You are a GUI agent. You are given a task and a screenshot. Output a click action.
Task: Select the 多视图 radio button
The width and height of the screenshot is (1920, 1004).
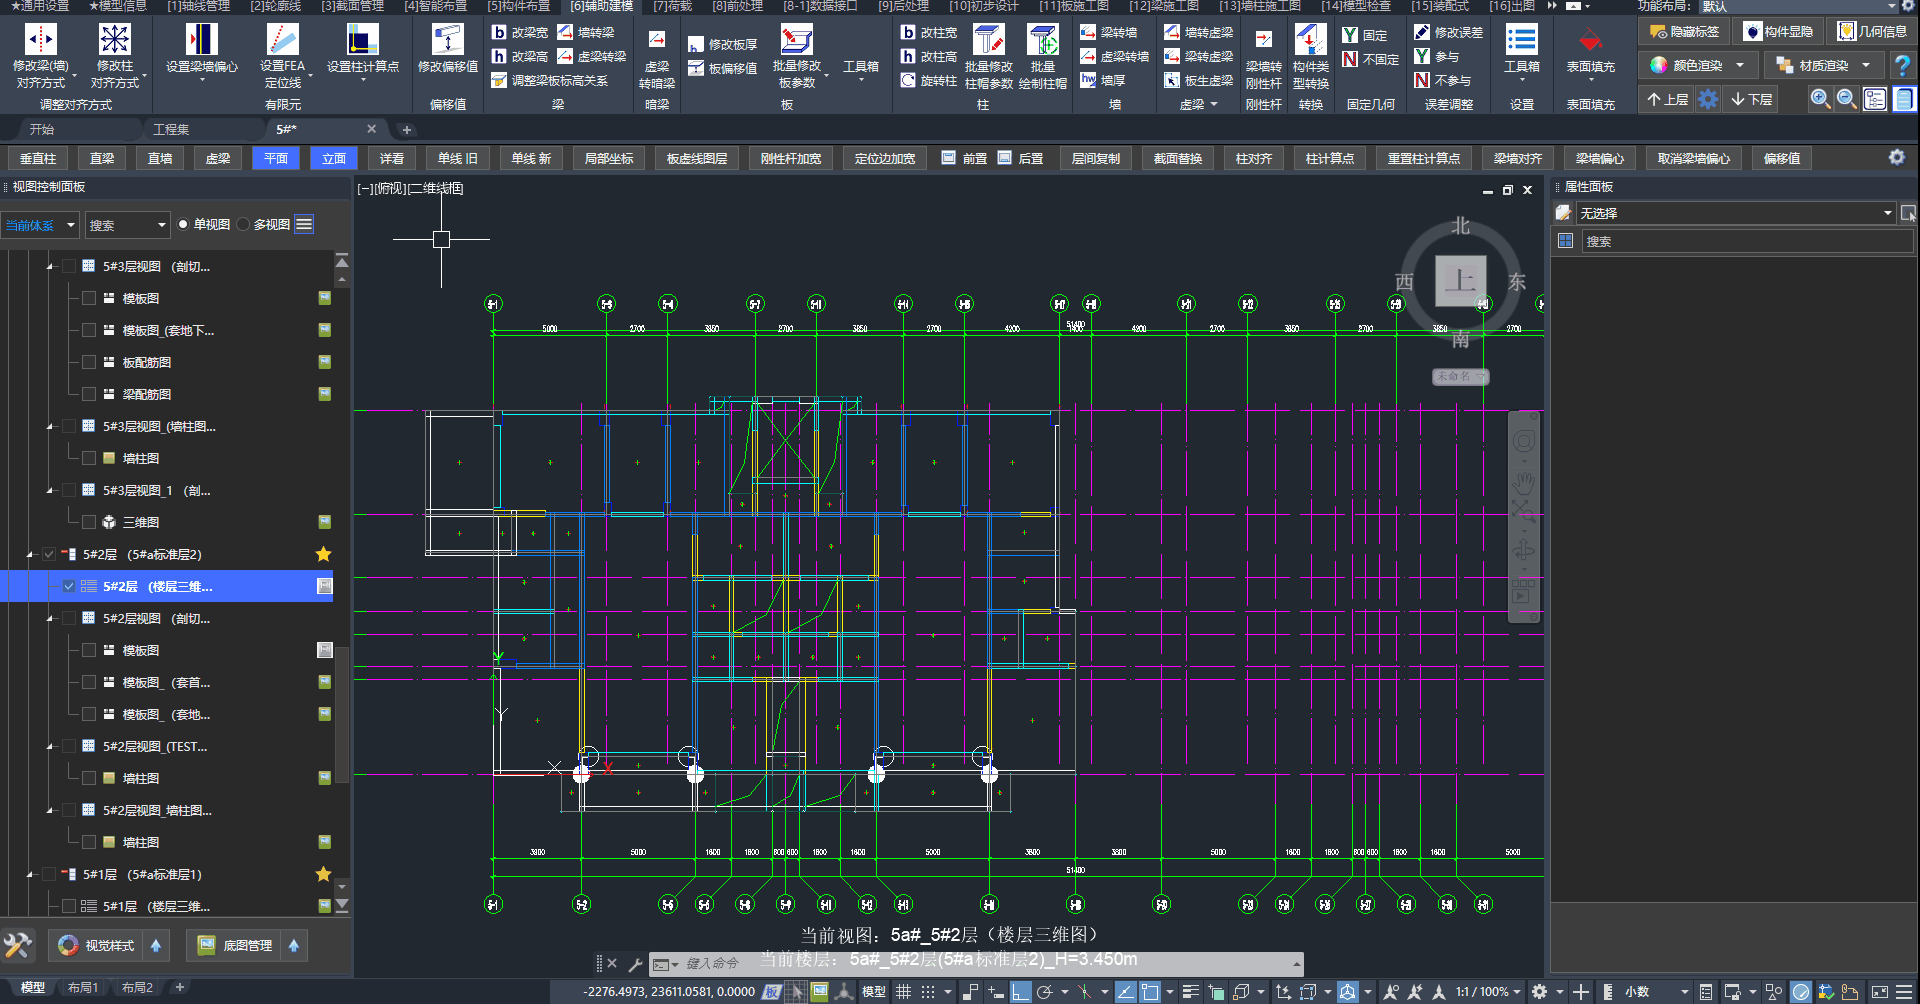coord(243,224)
